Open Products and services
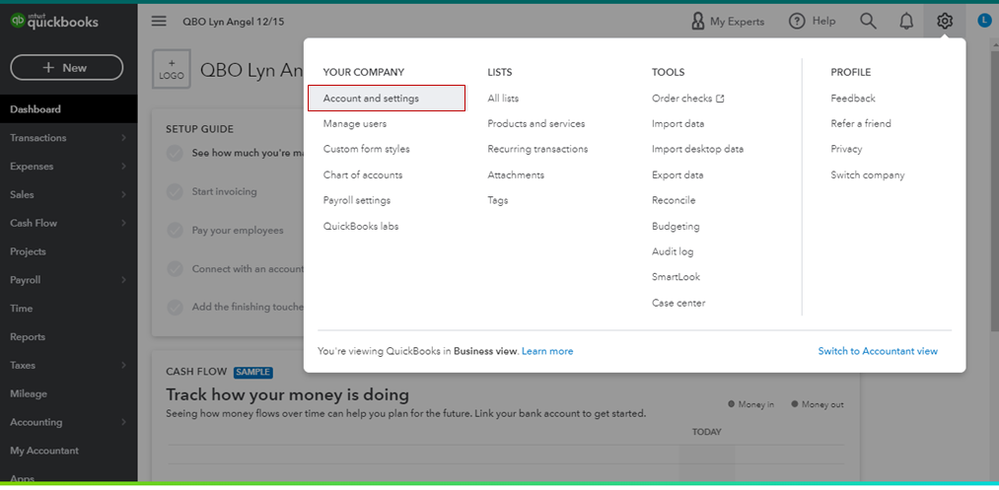 [536, 124]
